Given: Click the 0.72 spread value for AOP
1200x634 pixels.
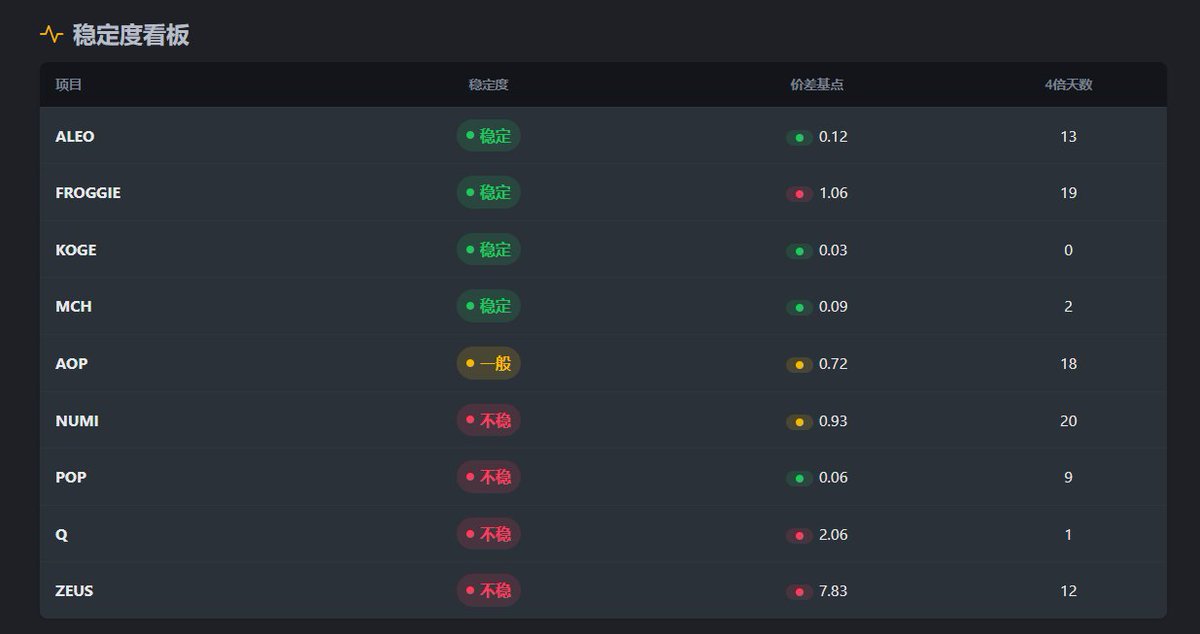Looking at the screenshot, I should (833, 364).
